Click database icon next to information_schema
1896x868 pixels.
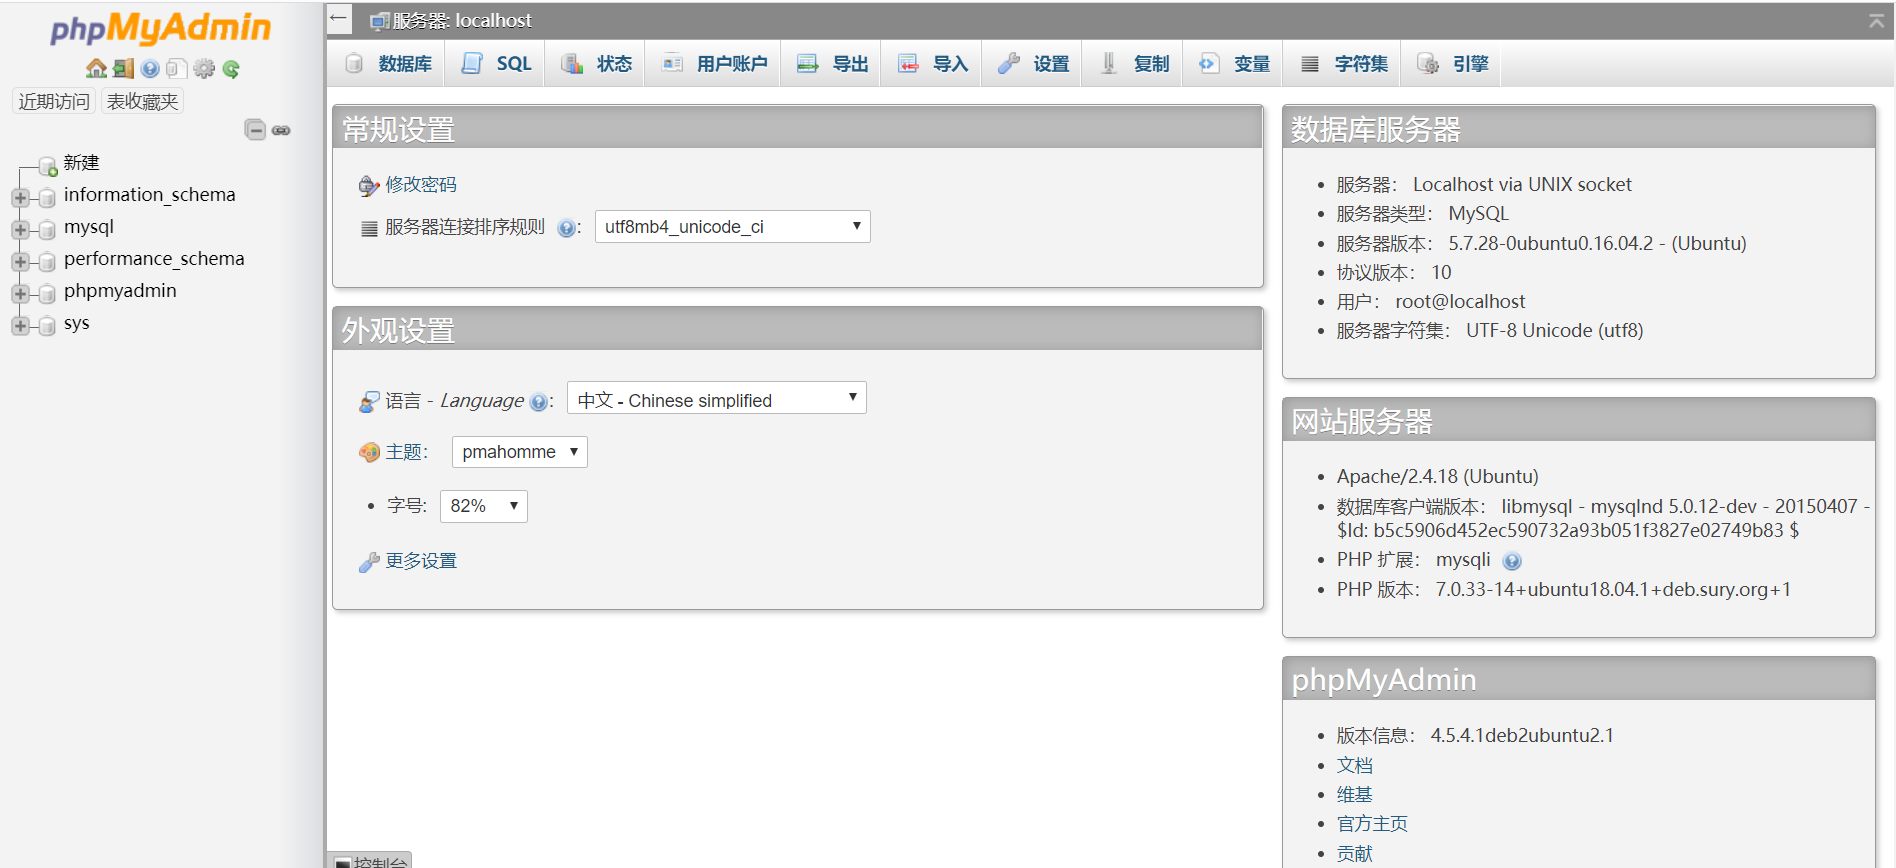pos(47,197)
